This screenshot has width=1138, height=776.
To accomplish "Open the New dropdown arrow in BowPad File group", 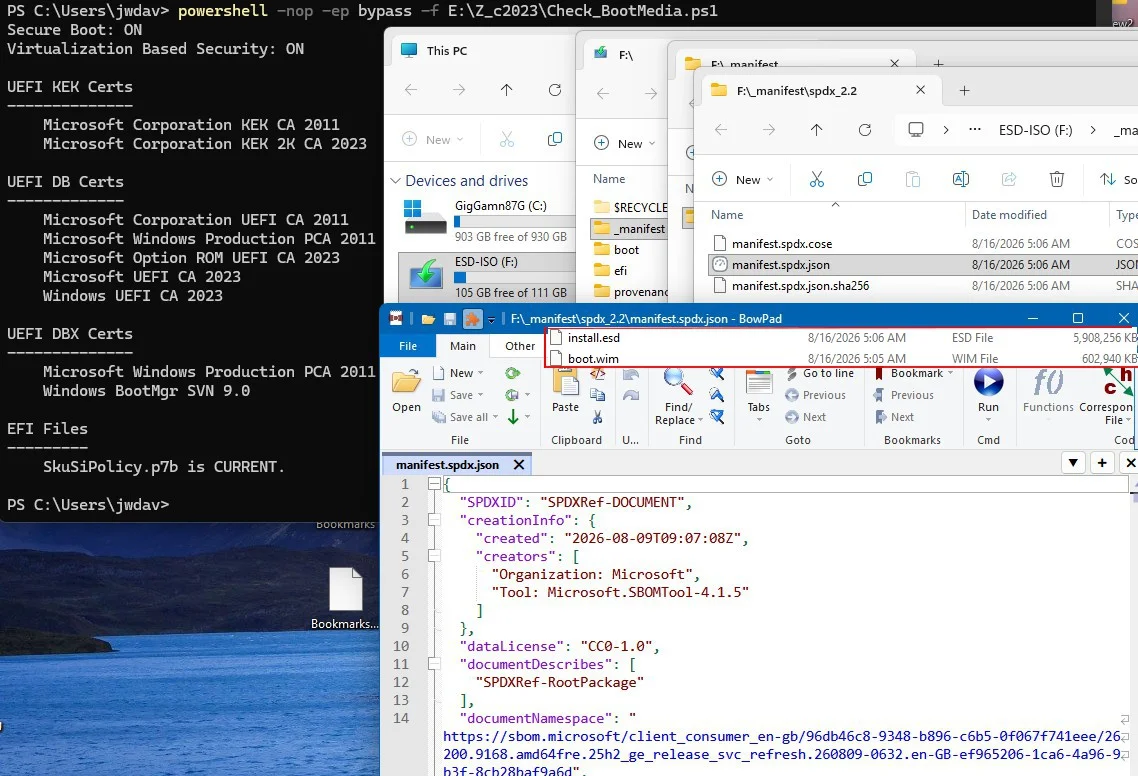I will (x=480, y=373).
